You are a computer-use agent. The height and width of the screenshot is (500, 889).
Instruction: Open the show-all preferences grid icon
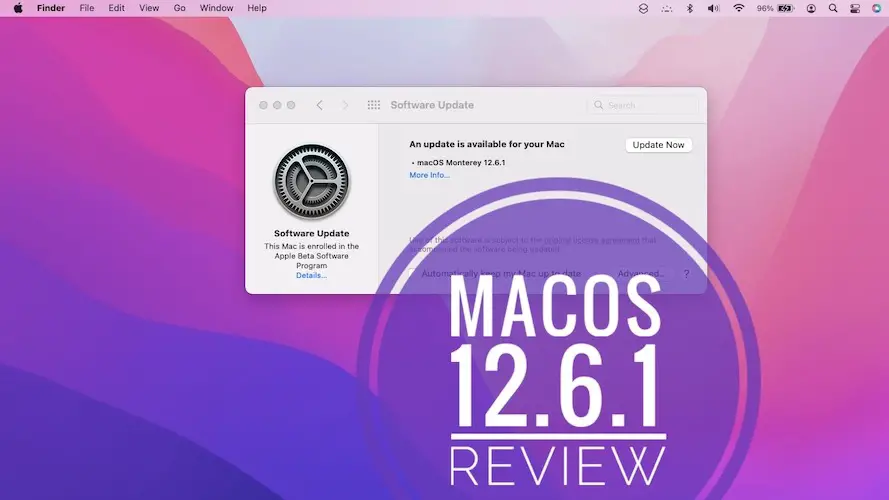(x=374, y=105)
